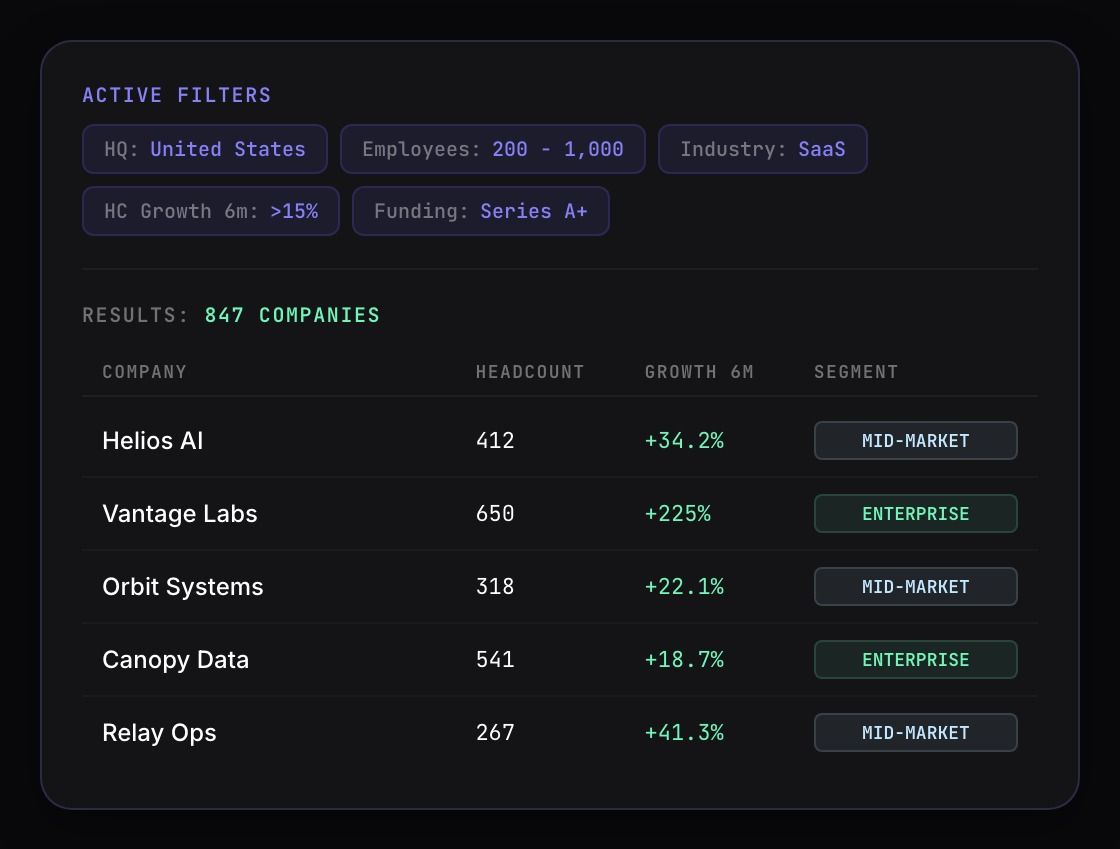Viewport: 1120px width, 849px height.
Task: Click the headcount value 541
Action: click(495, 660)
